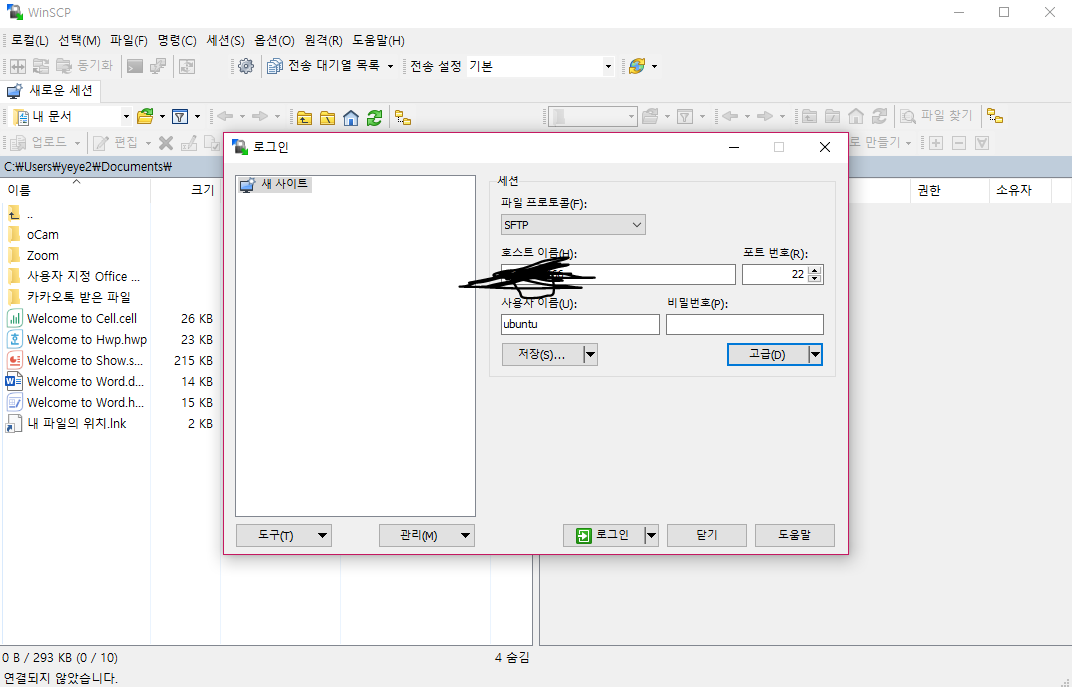This screenshot has height=687, width=1072.
Task: Click the 호스트 이름 input field
Action: click(618, 275)
